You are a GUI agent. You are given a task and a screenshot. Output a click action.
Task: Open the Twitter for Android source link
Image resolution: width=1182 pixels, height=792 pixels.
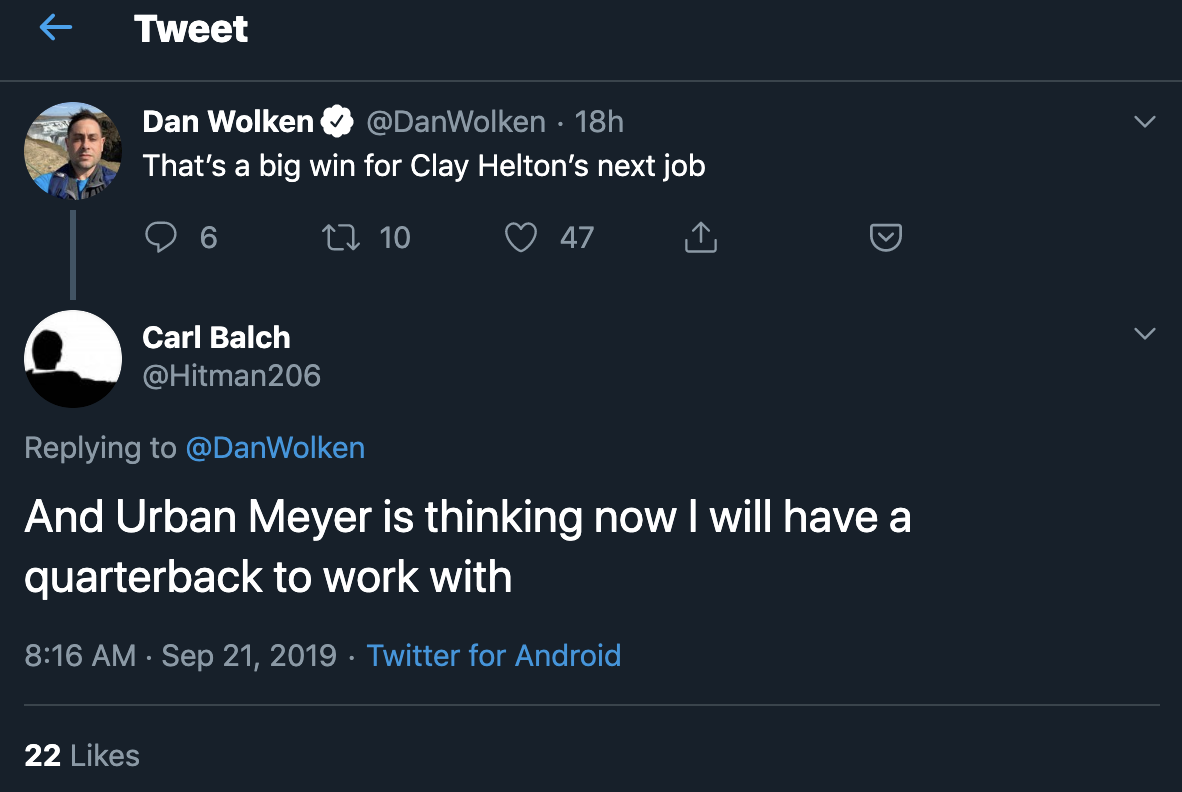[x=494, y=656]
